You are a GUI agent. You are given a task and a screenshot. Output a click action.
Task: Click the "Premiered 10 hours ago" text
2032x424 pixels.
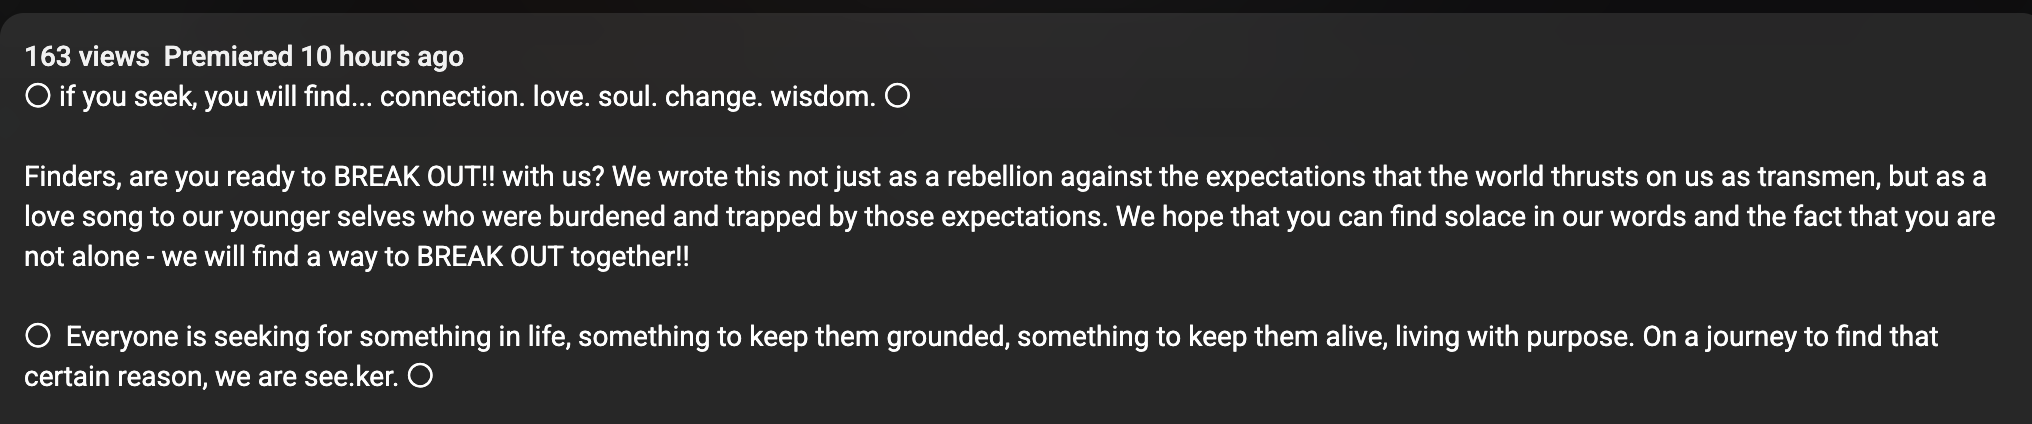click(314, 57)
